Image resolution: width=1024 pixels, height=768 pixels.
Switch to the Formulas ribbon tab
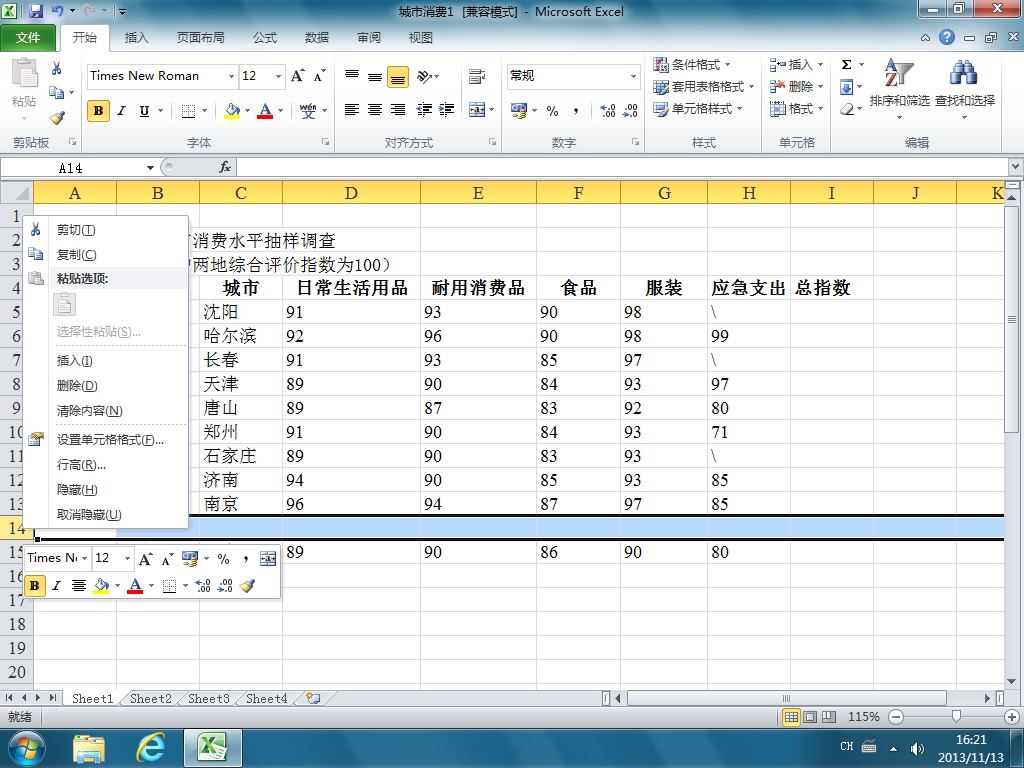pos(264,38)
